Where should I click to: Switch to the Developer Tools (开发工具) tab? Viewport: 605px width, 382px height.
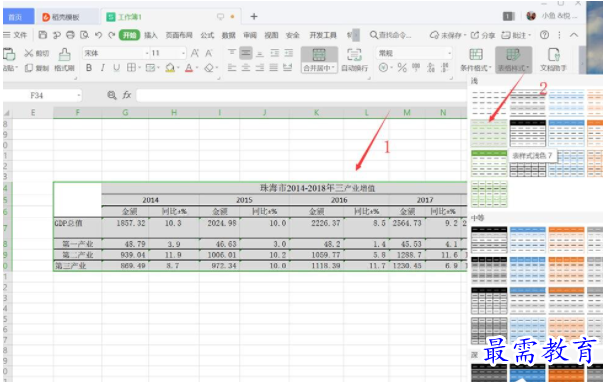click(x=323, y=35)
